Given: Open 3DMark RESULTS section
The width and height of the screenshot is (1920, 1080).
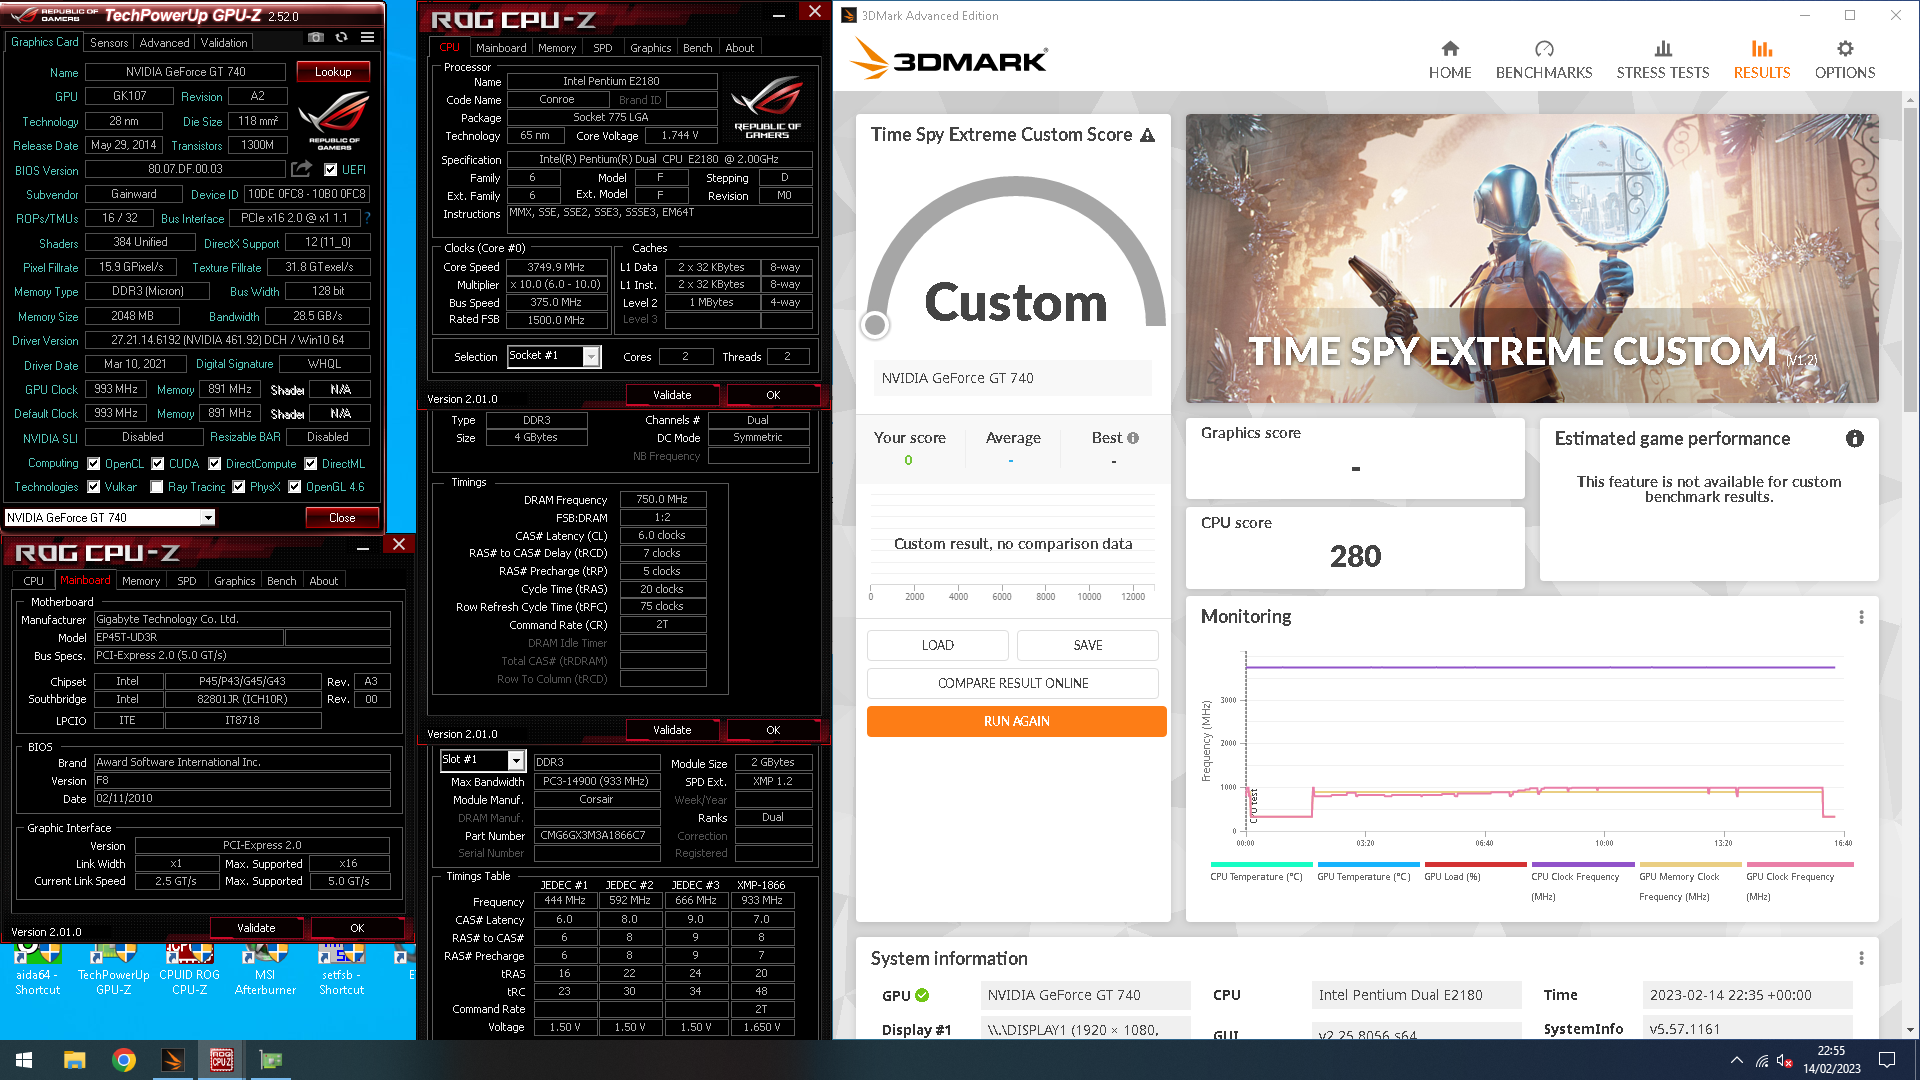Looking at the screenshot, I should pos(1762,60).
